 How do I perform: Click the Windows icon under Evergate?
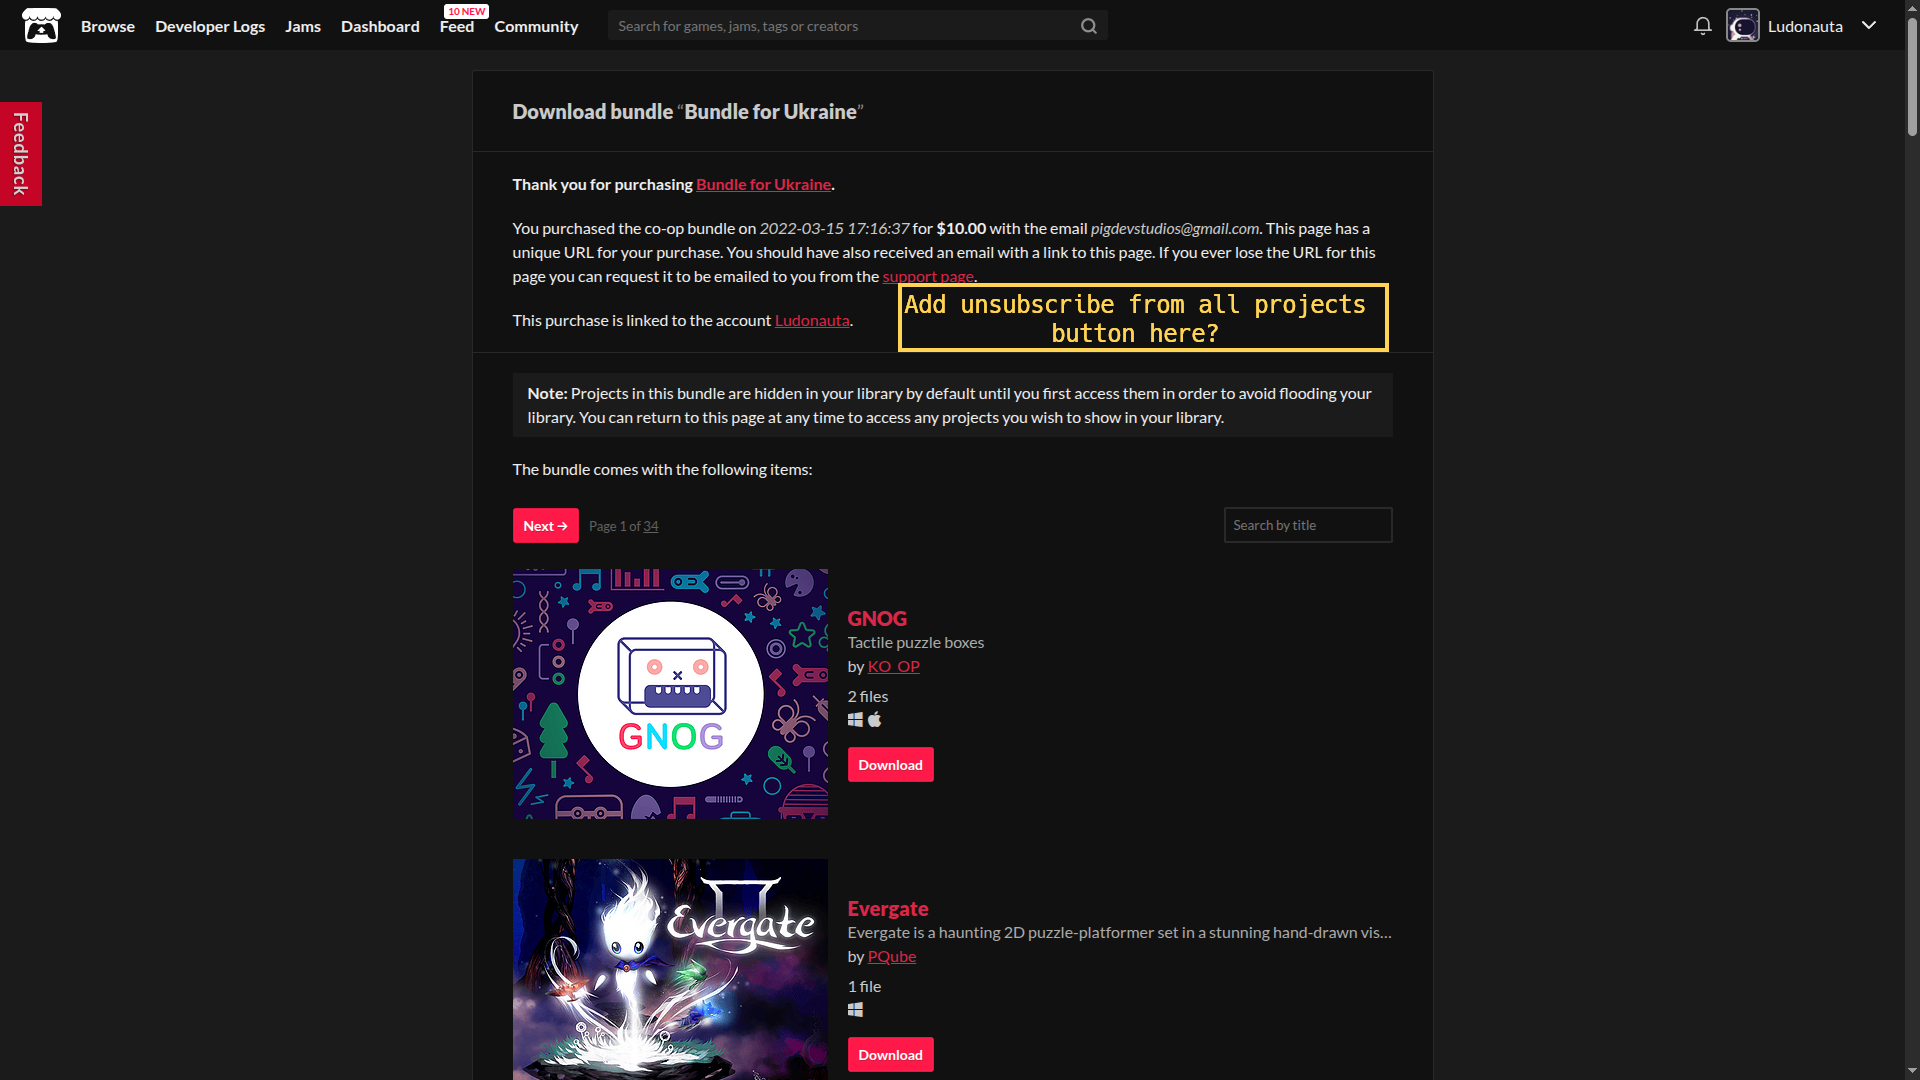tap(855, 1010)
